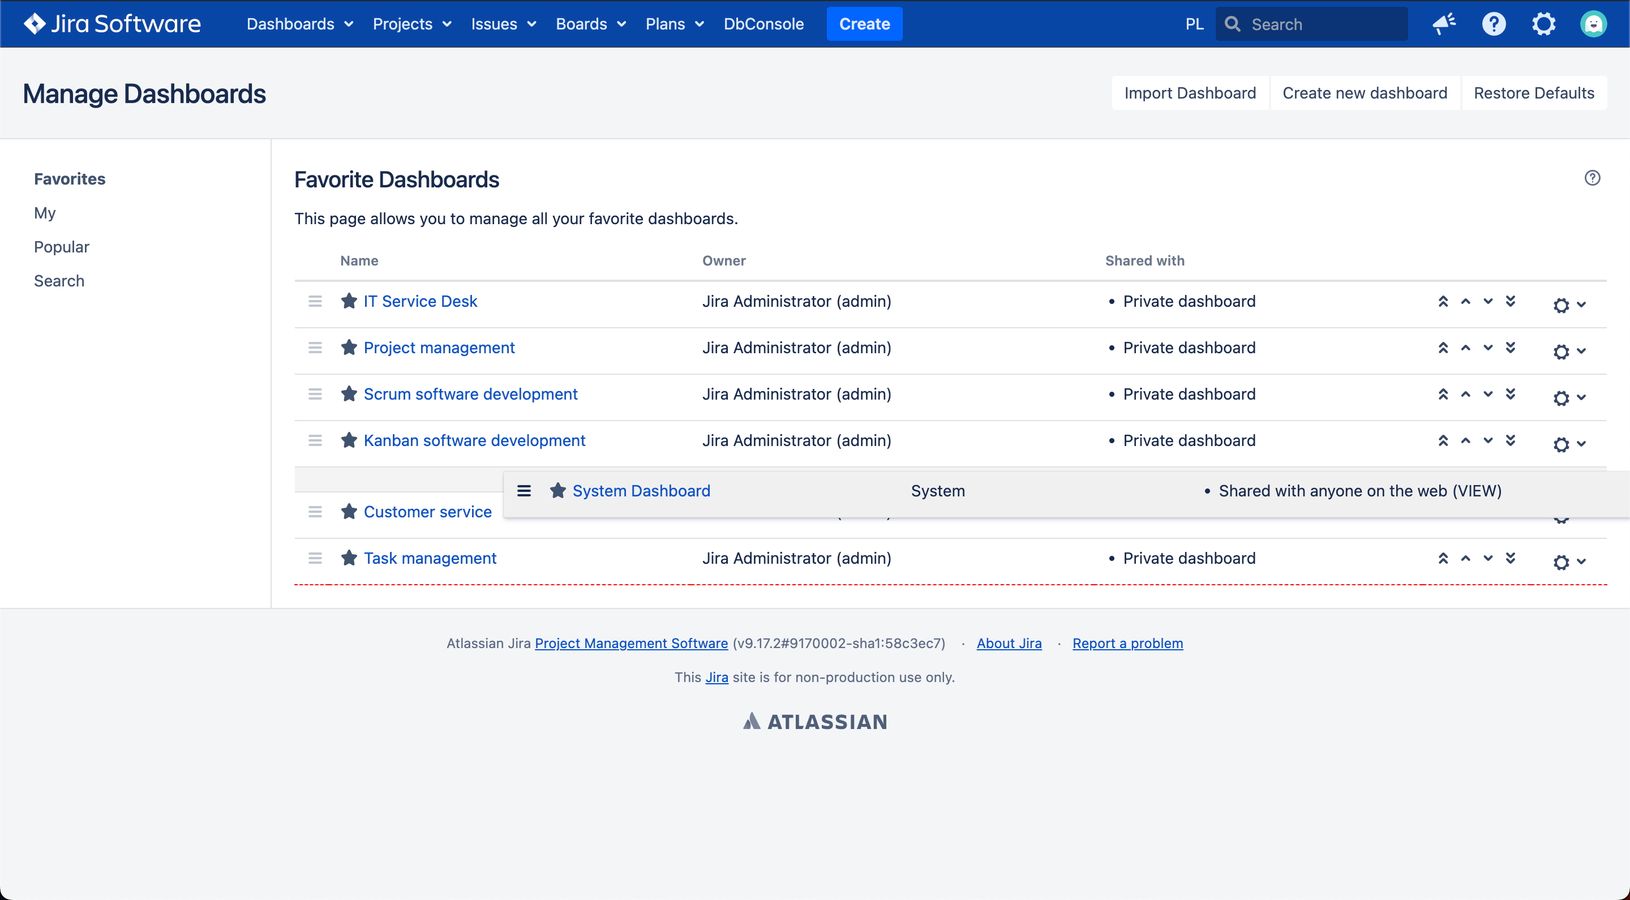The image size is (1630, 900).
Task: Grab drag handle of Kanban software row
Action: [315, 440]
